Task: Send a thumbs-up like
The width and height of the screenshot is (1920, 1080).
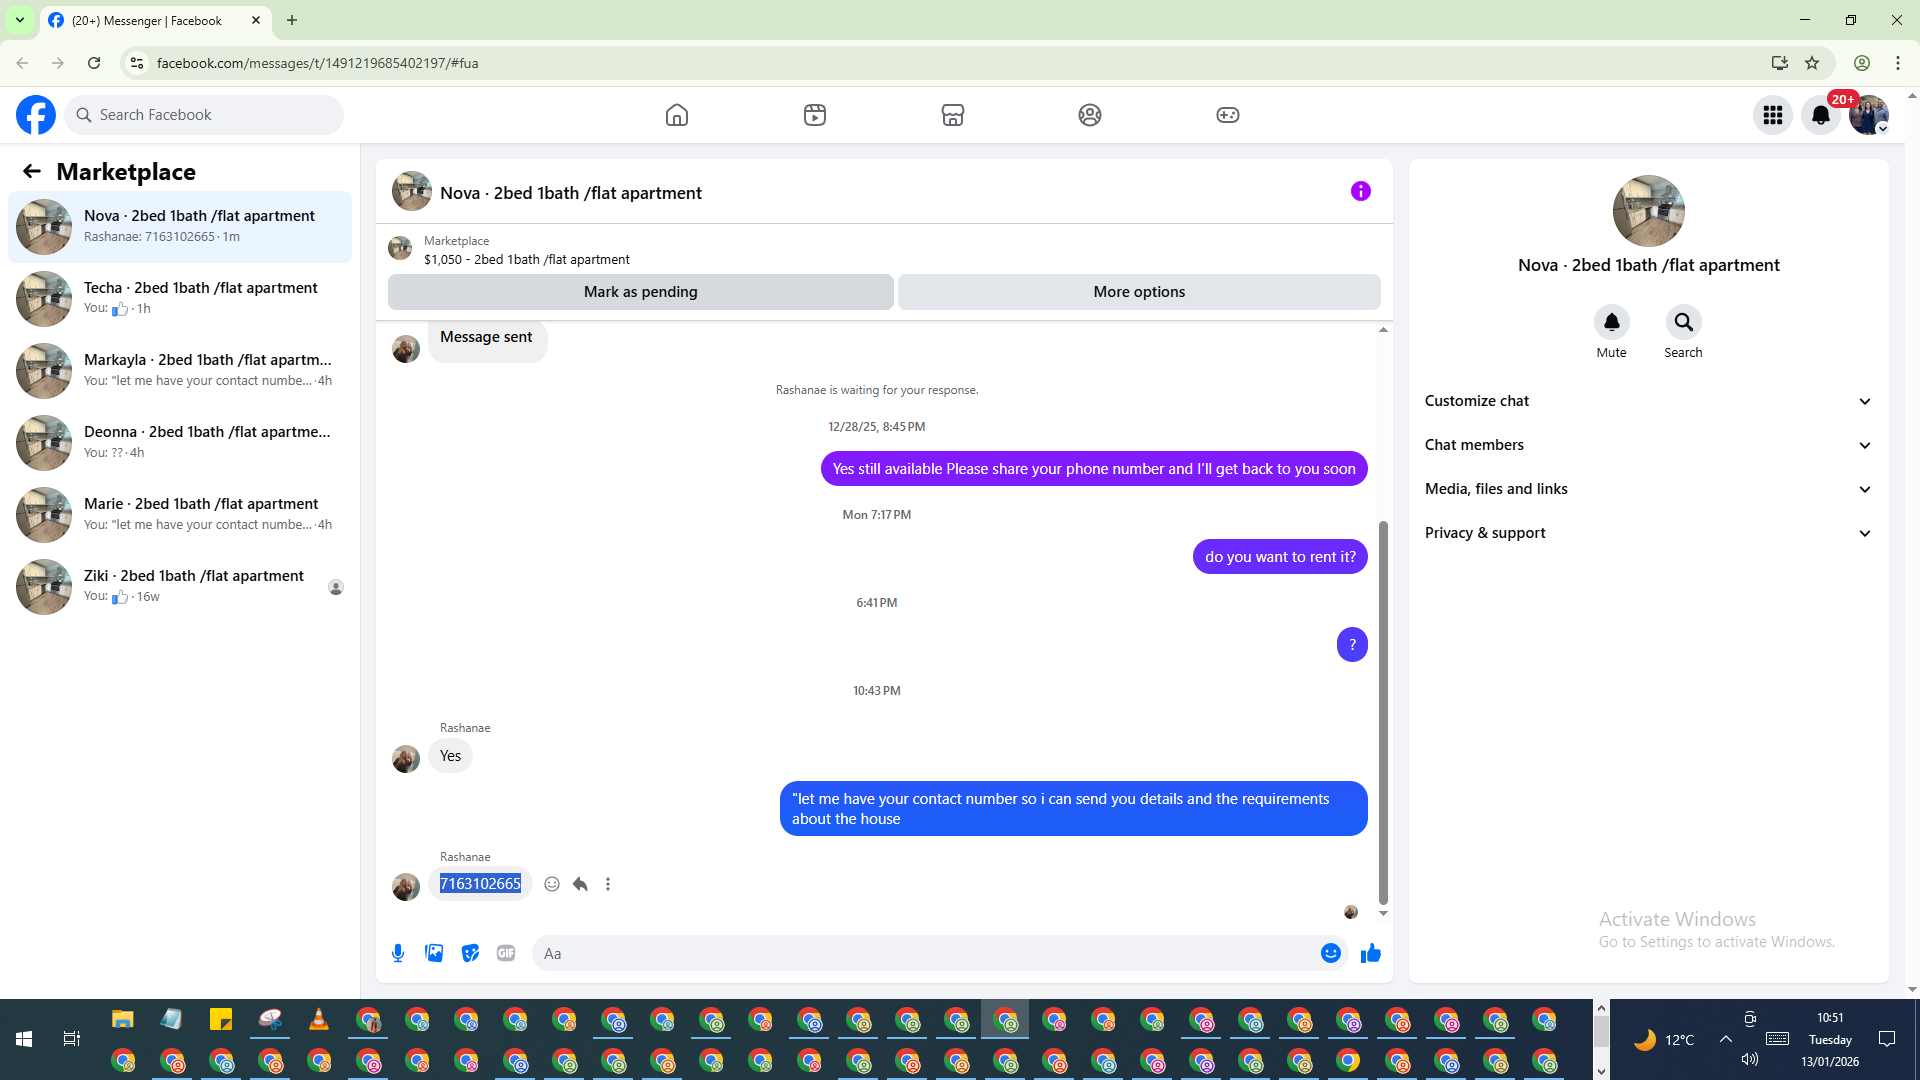Action: pyautogui.click(x=1370, y=953)
